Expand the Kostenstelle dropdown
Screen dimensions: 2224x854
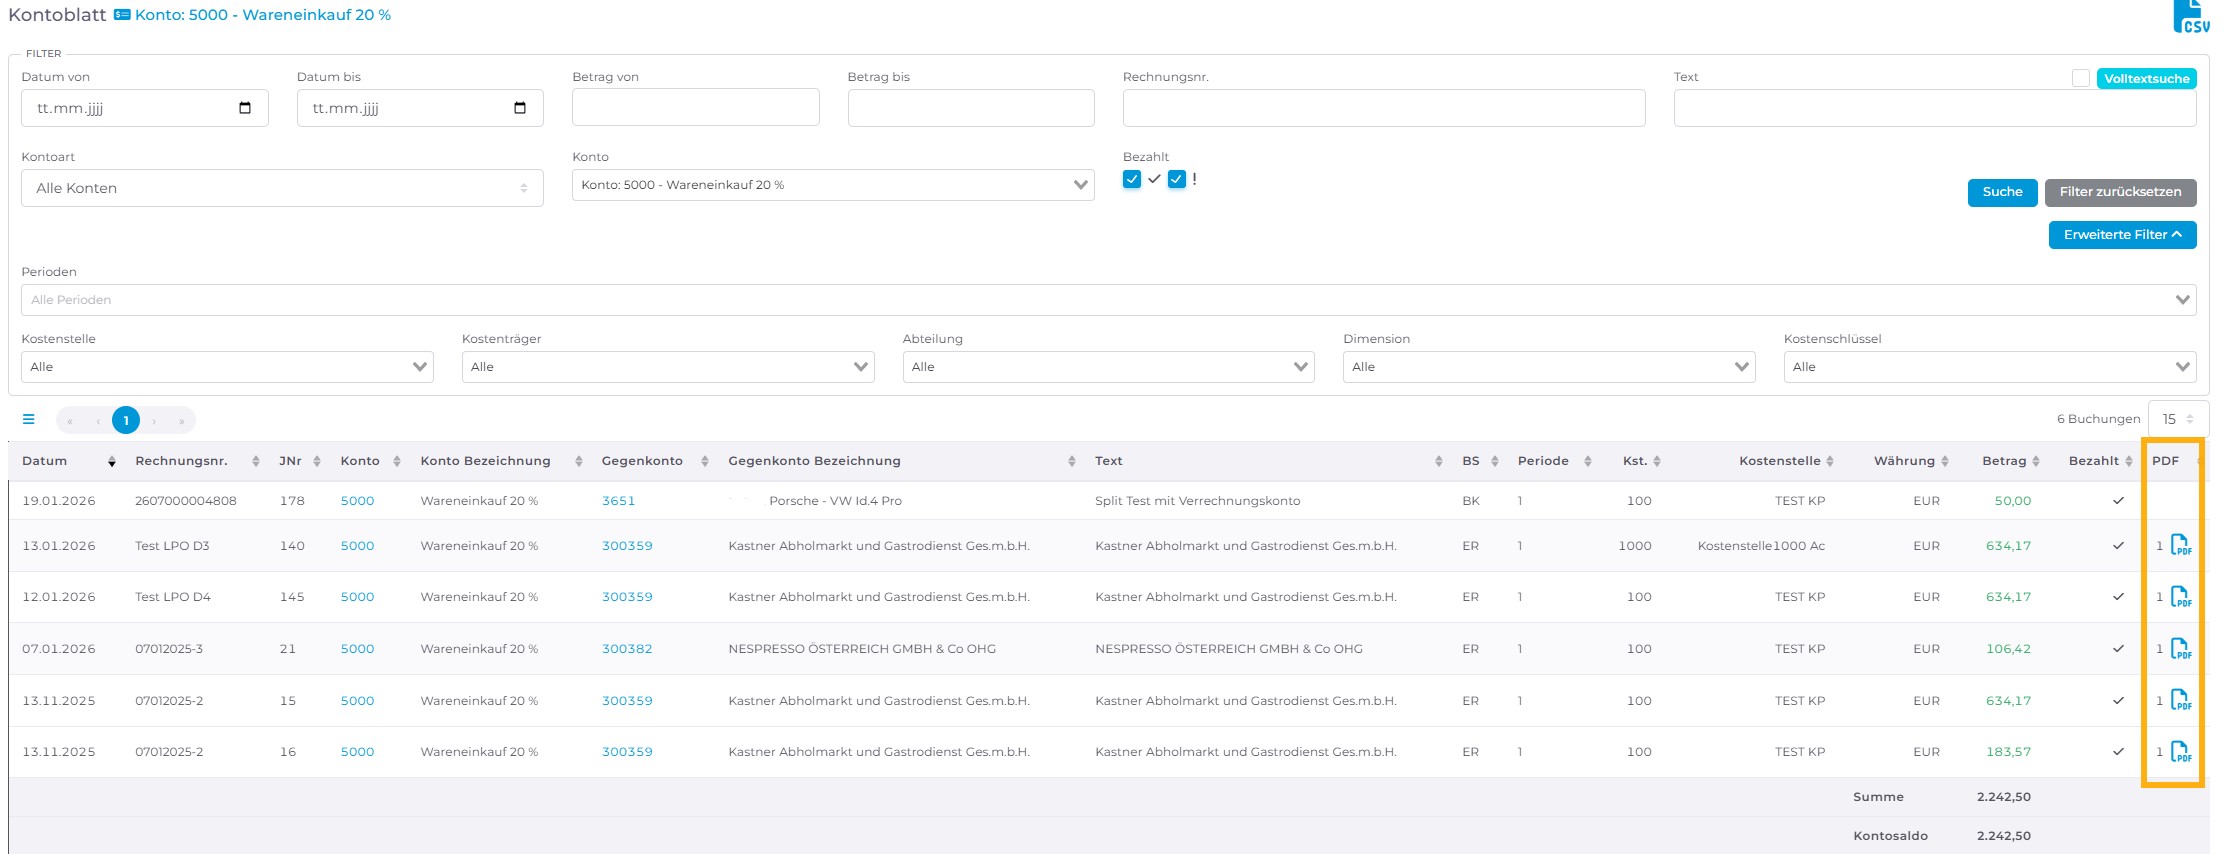[x=227, y=367]
